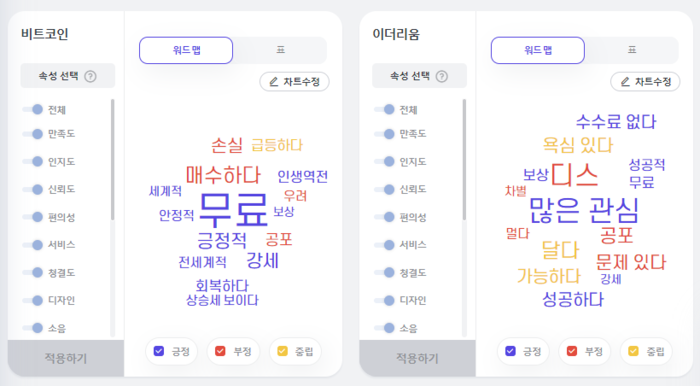
Task: Uncheck 부정 checkbox under 이더리움 word map
Action: (571, 351)
